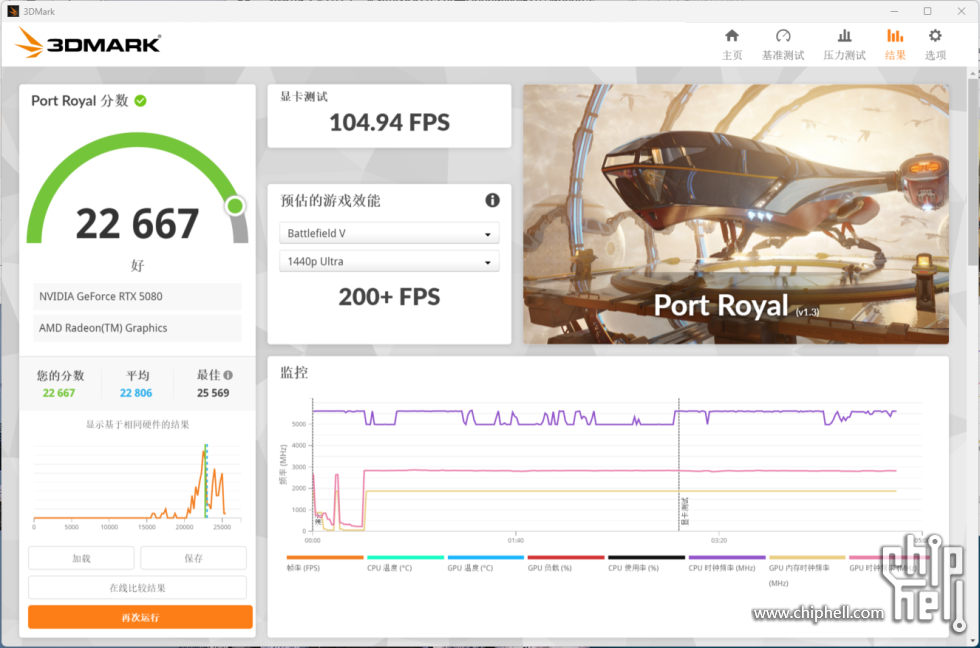Open the Benchmarks (基准测试) gauge icon
Image resolution: width=980 pixels, height=648 pixels.
783,36
